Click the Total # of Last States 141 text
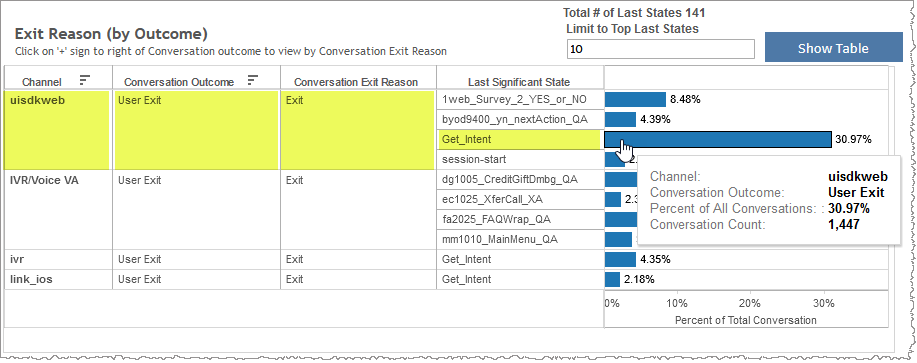Screen dimensions: 917x363 tap(634, 12)
